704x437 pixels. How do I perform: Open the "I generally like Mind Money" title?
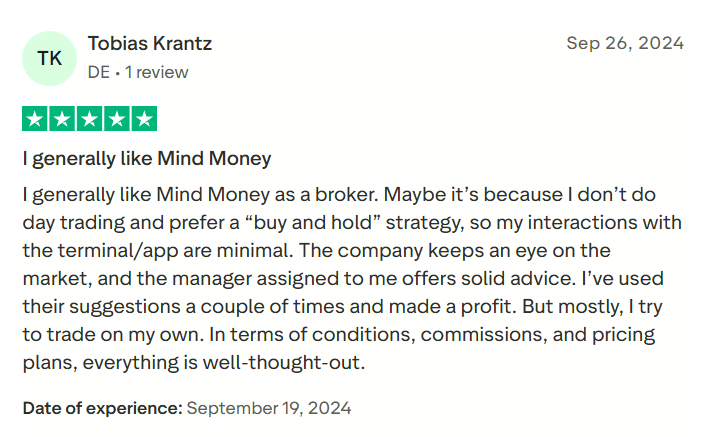[147, 159]
